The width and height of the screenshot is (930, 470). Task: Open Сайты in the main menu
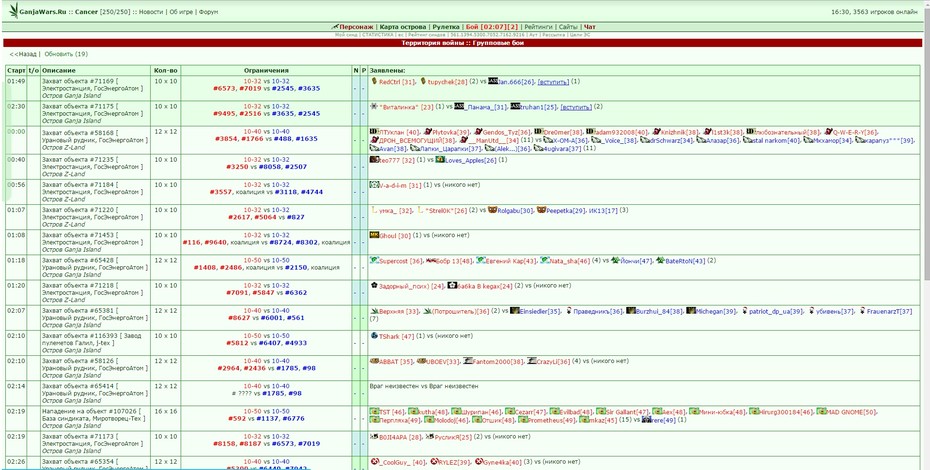point(568,27)
